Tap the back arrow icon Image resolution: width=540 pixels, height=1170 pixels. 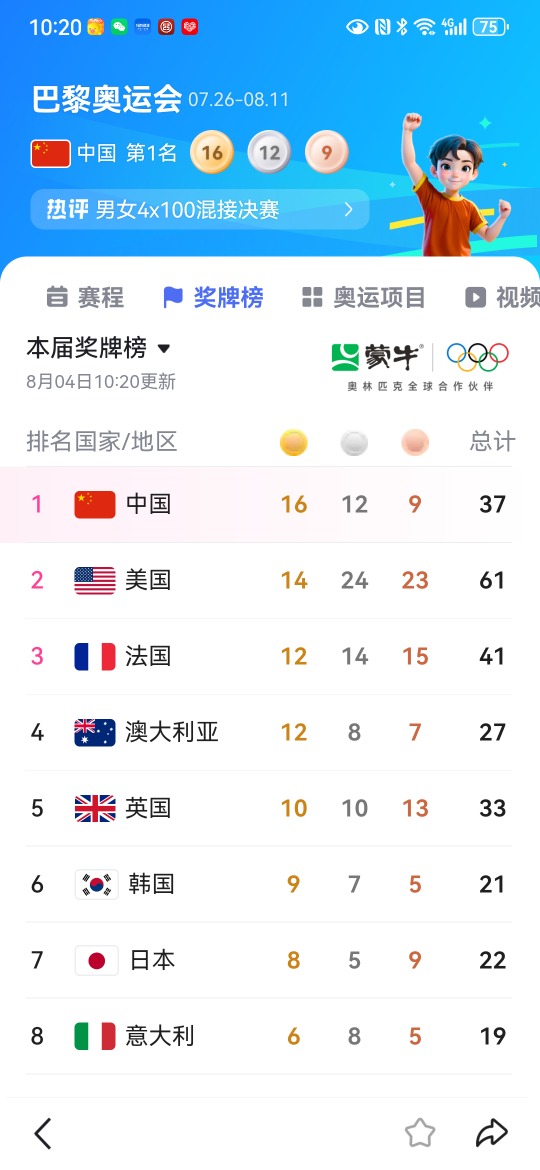coord(43,1133)
